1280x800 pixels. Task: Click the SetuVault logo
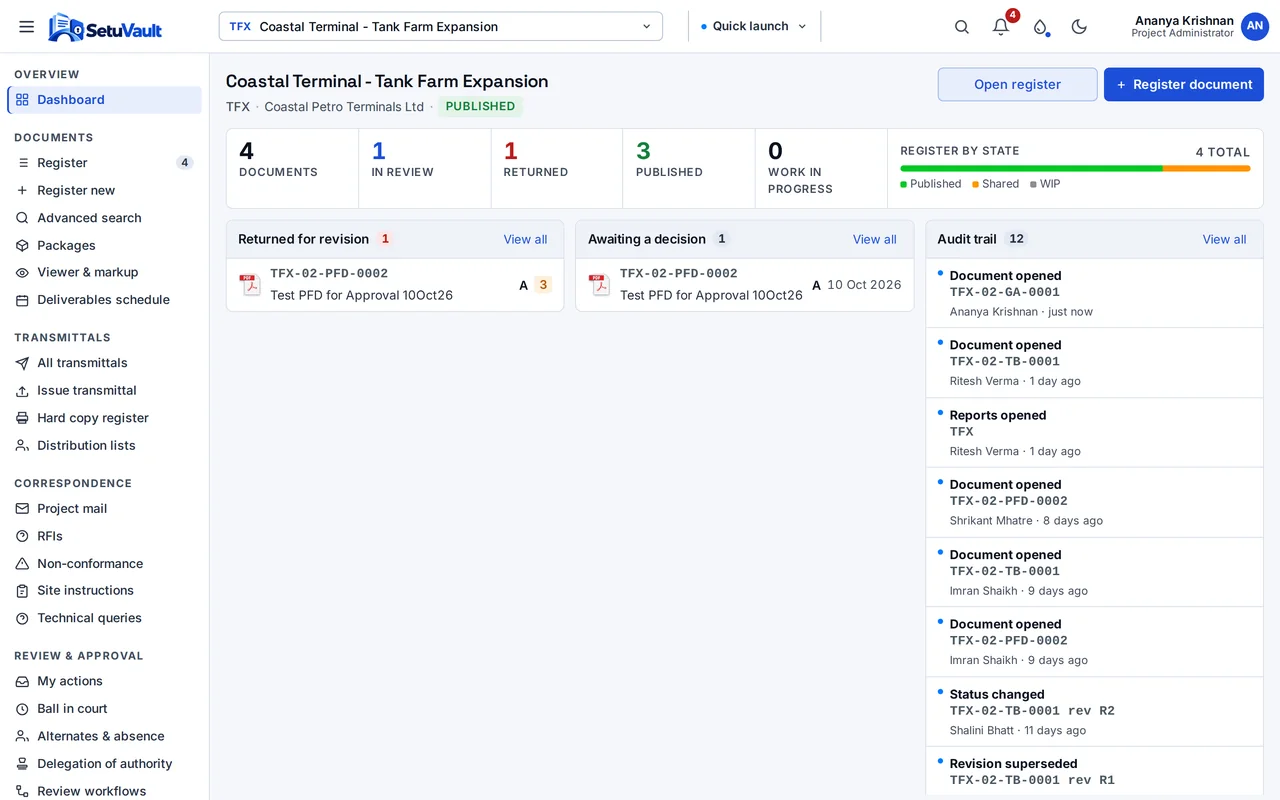click(105, 27)
